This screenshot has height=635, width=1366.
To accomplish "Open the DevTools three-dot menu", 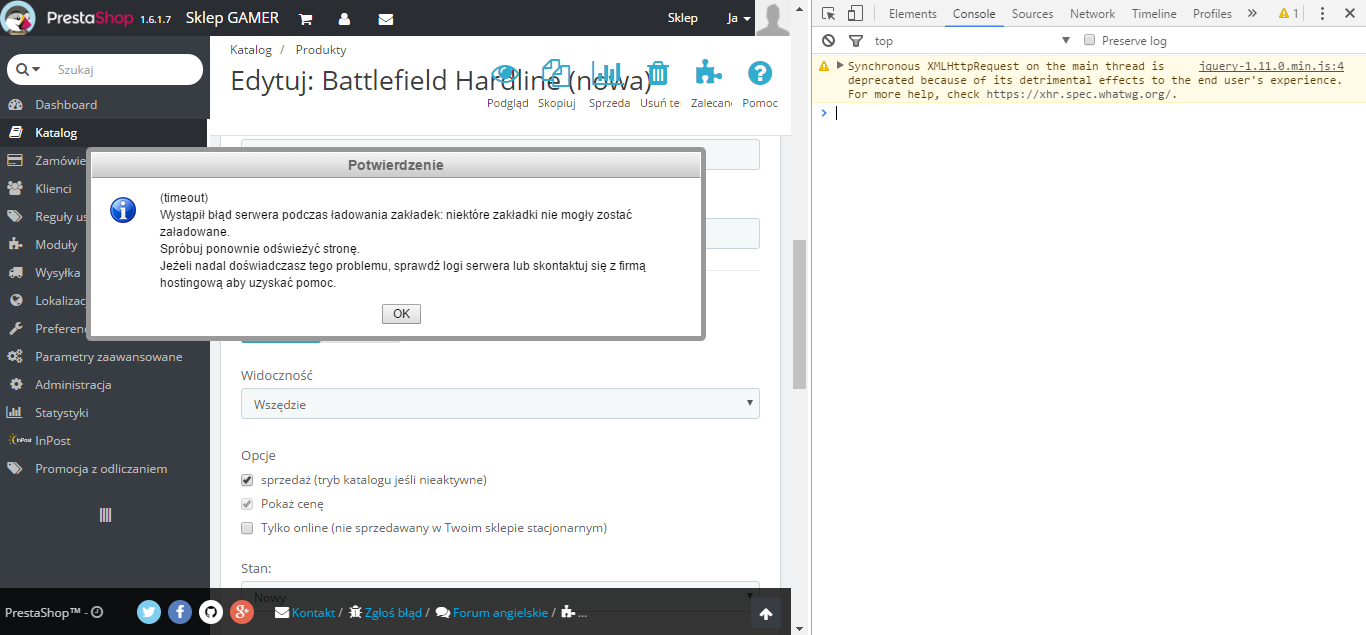I will click(1323, 14).
